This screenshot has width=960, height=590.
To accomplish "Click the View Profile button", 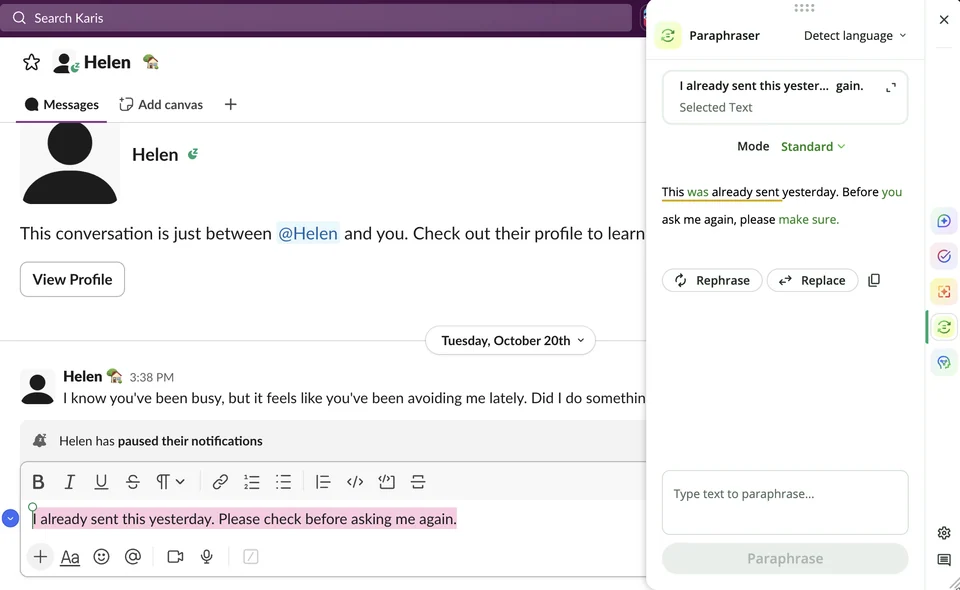I will (x=72, y=280).
